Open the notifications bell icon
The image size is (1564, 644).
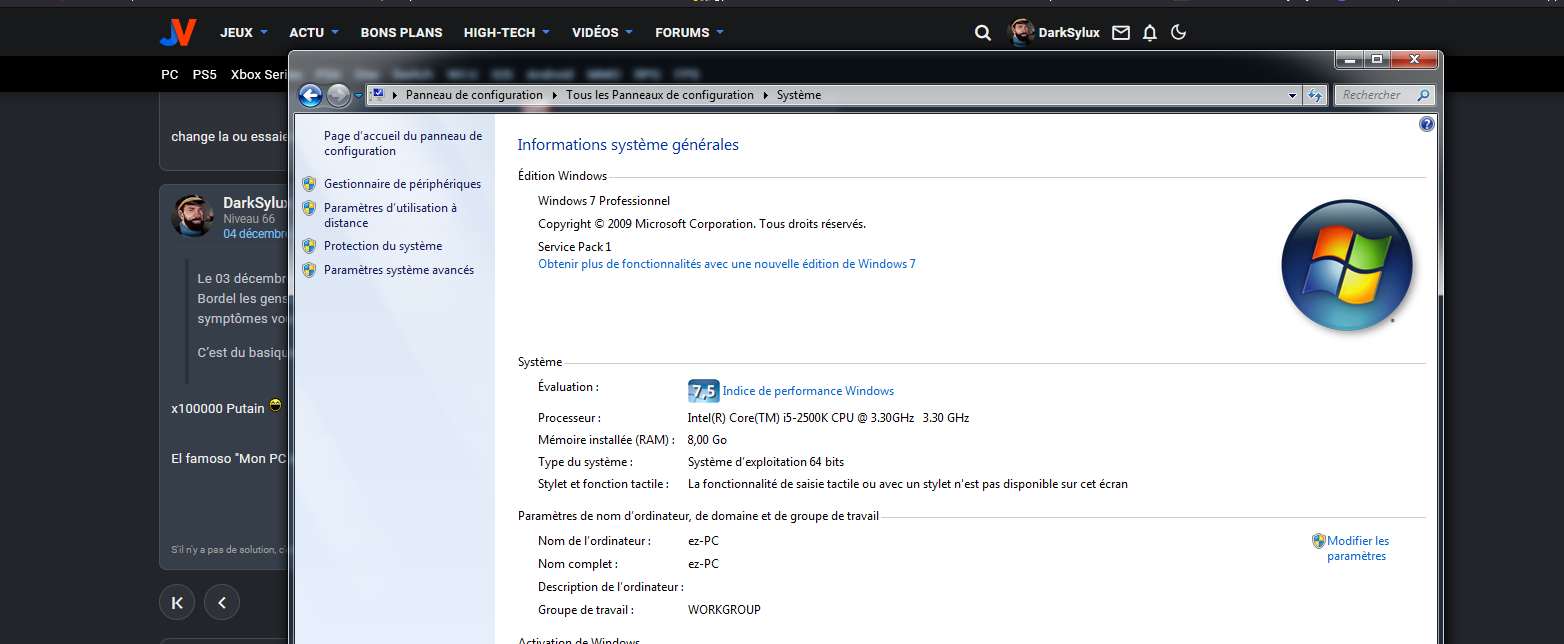click(x=1150, y=33)
